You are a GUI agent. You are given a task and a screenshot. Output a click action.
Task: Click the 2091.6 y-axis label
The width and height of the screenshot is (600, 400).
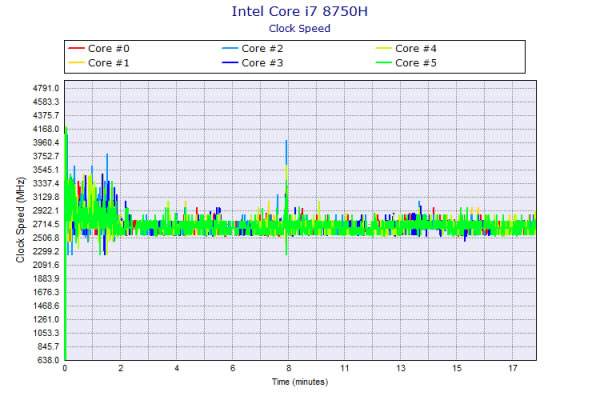(46, 265)
